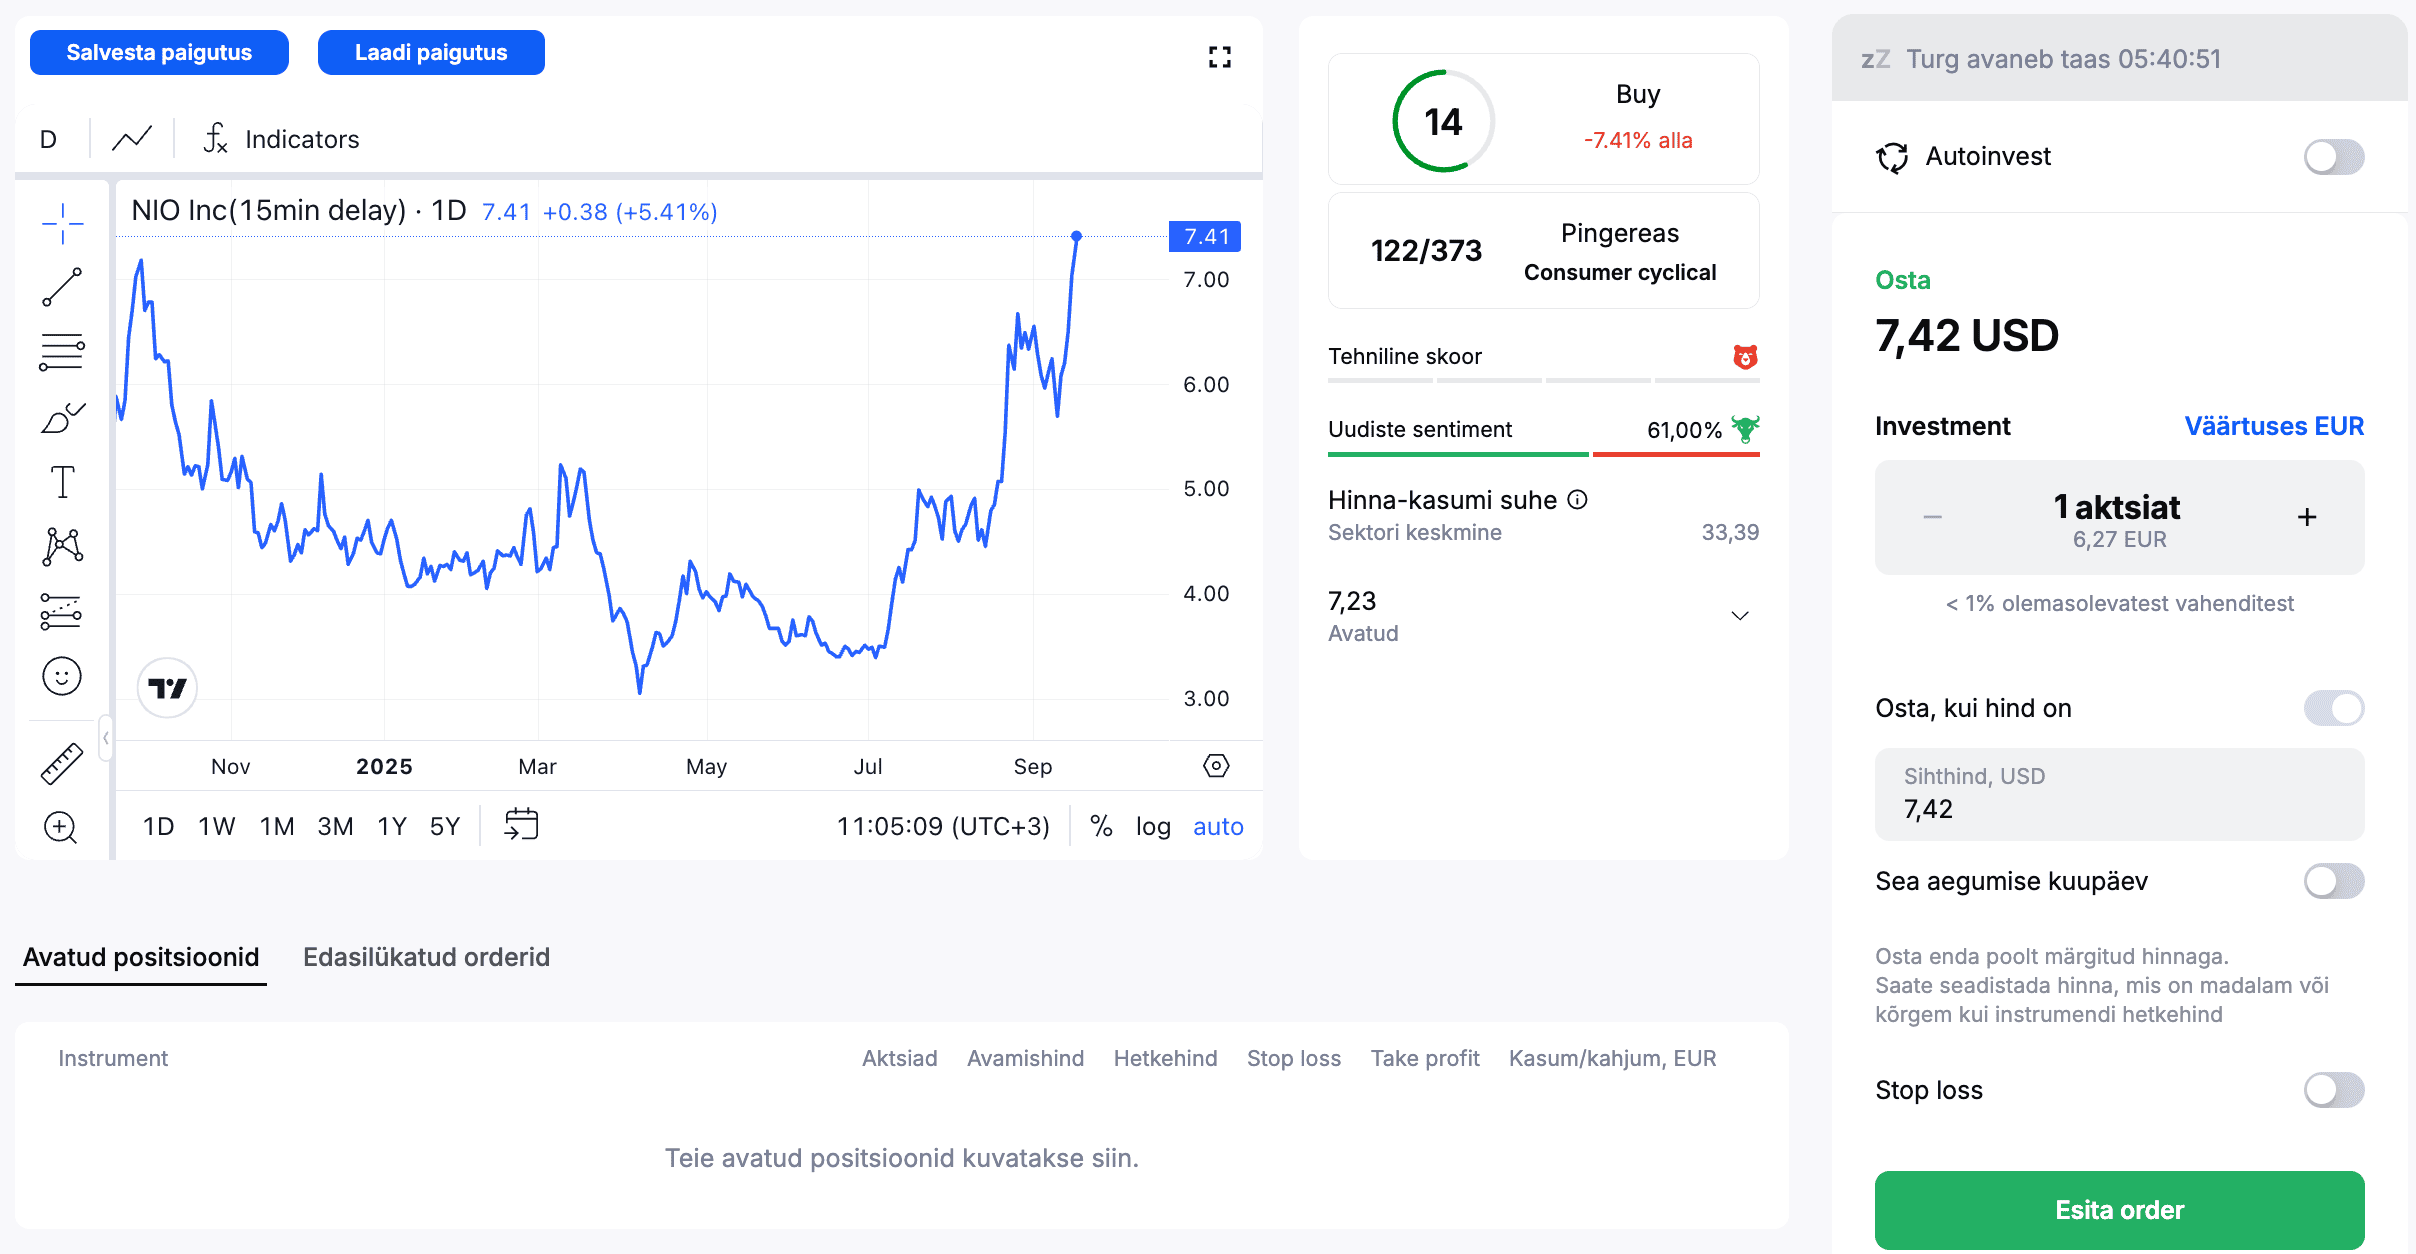
Task: Click the Instrument column header
Action: point(113,1058)
